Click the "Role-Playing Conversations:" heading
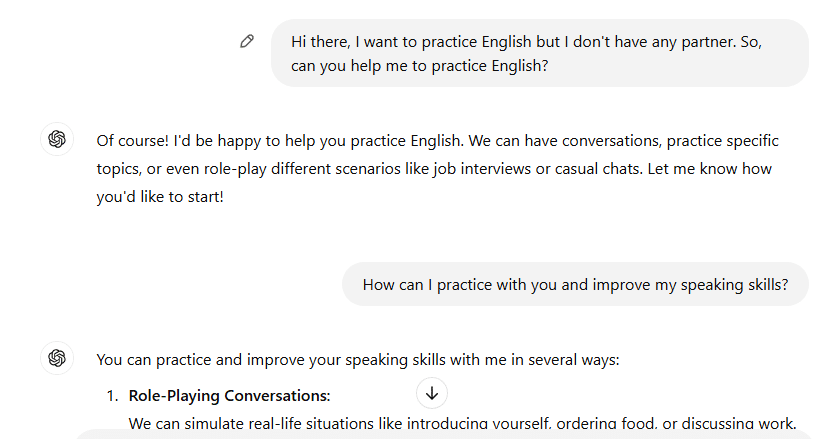 point(229,395)
